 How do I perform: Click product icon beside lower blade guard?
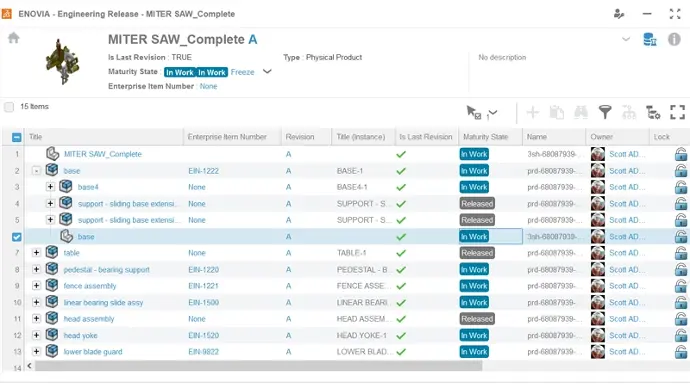pyautogui.click(x=52, y=351)
